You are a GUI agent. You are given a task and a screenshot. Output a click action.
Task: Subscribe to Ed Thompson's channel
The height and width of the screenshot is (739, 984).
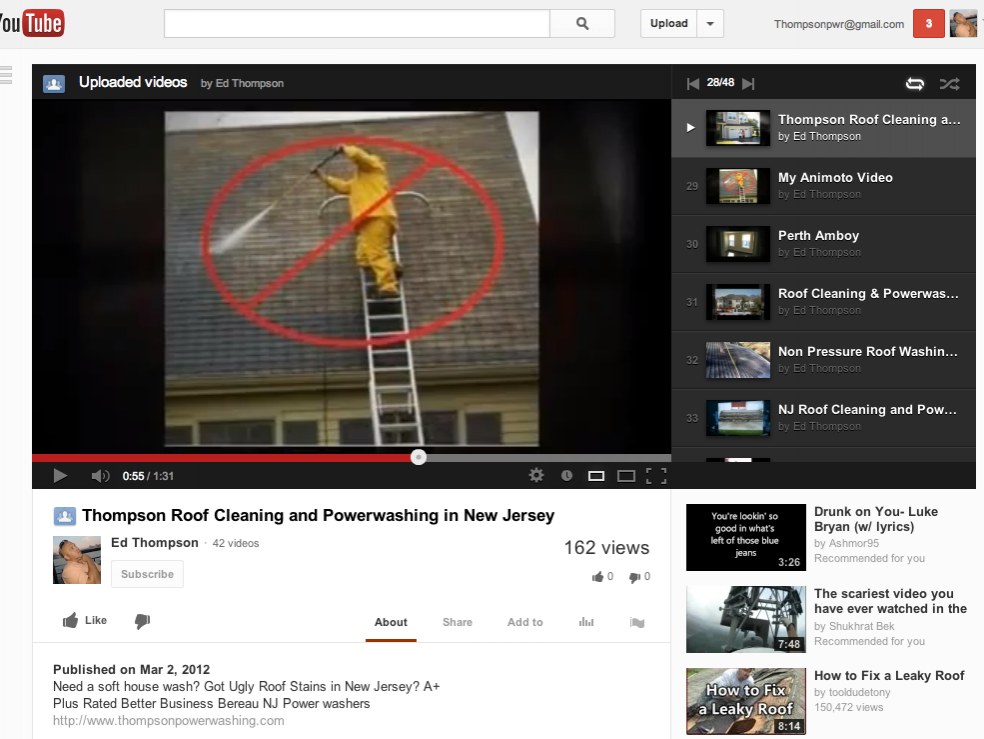(x=147, y=574)
